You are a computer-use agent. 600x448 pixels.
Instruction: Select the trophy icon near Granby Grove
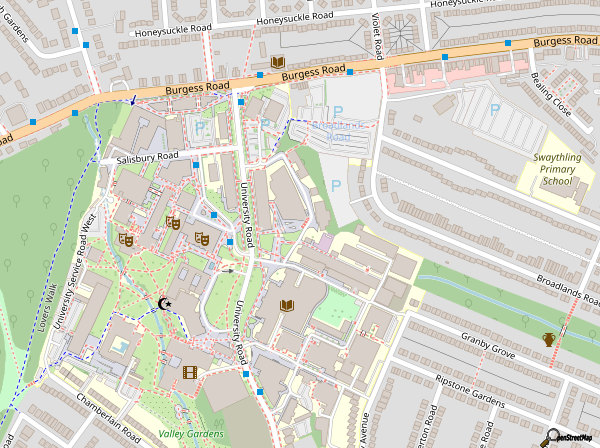[x=549, y=339]
